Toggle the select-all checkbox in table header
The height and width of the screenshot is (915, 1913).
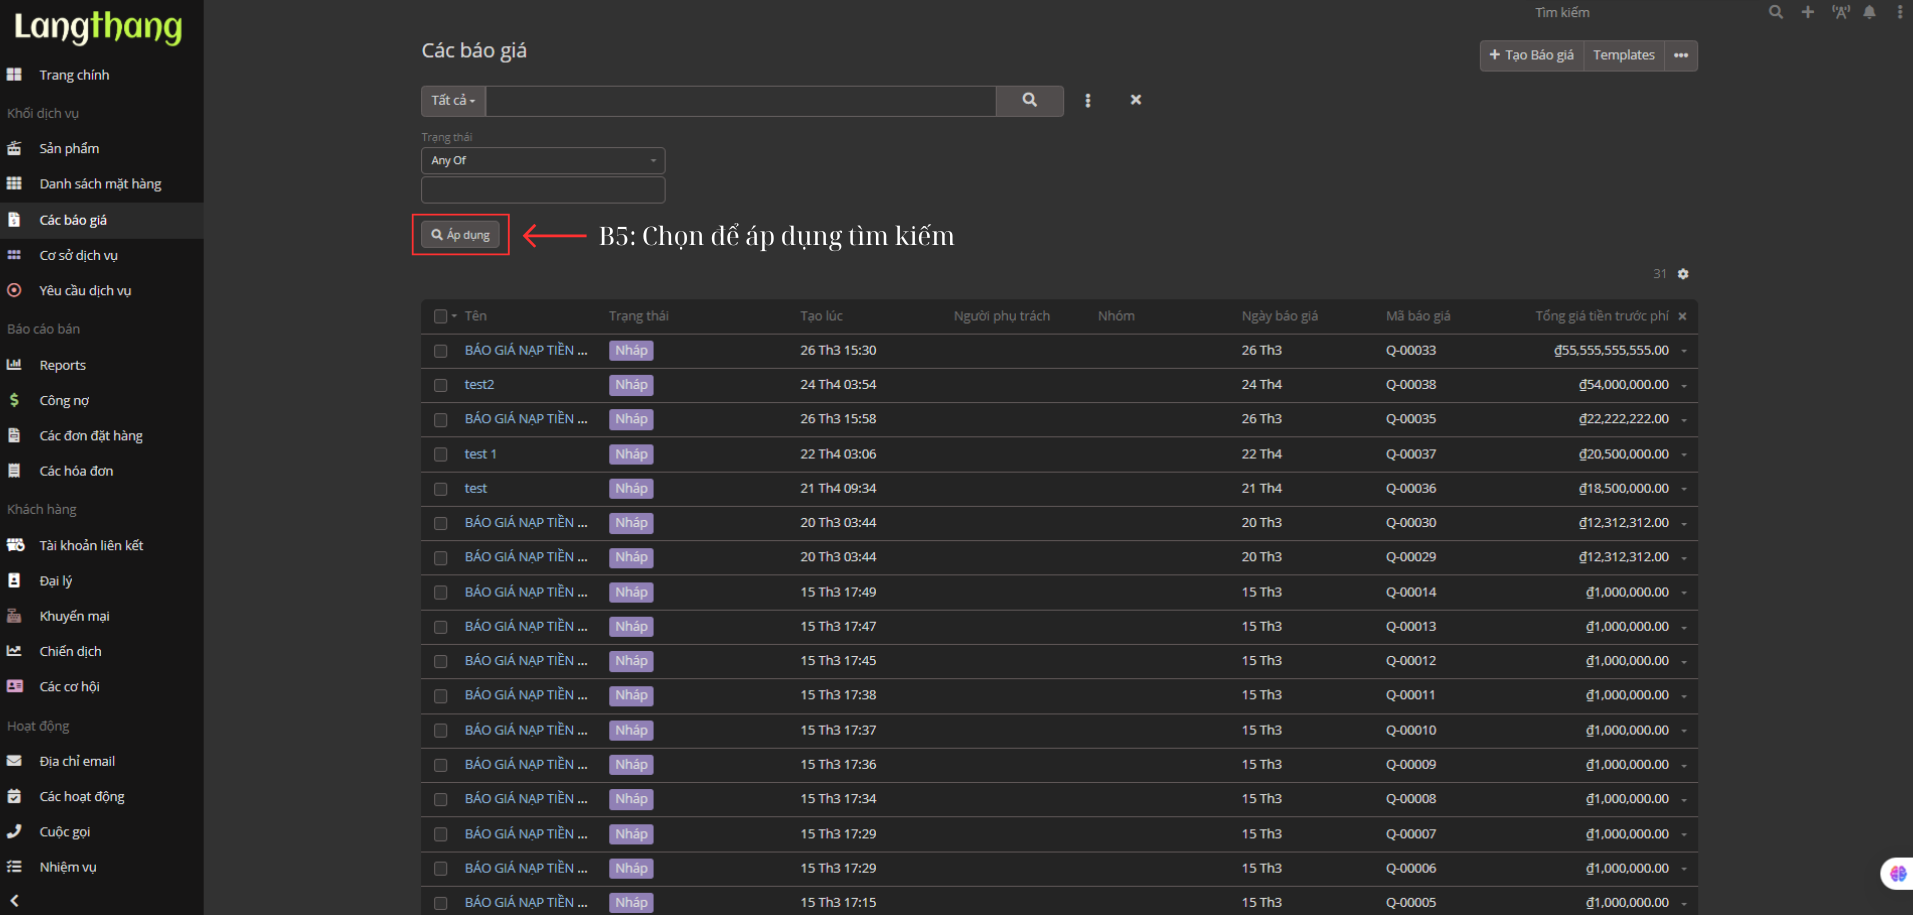(x=440, y=316)
